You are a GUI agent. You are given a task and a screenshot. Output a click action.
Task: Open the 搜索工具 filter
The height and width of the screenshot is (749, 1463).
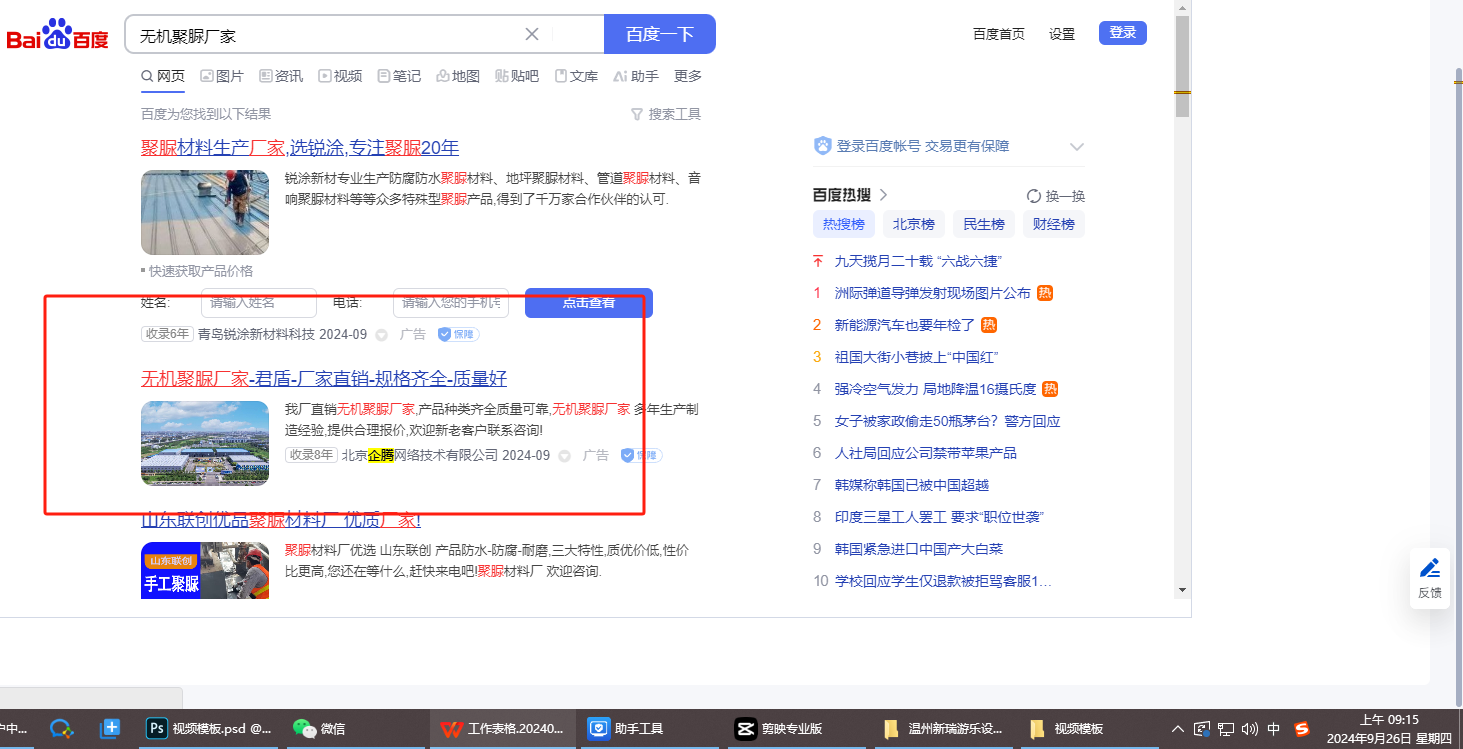click(x=666, y=114)
